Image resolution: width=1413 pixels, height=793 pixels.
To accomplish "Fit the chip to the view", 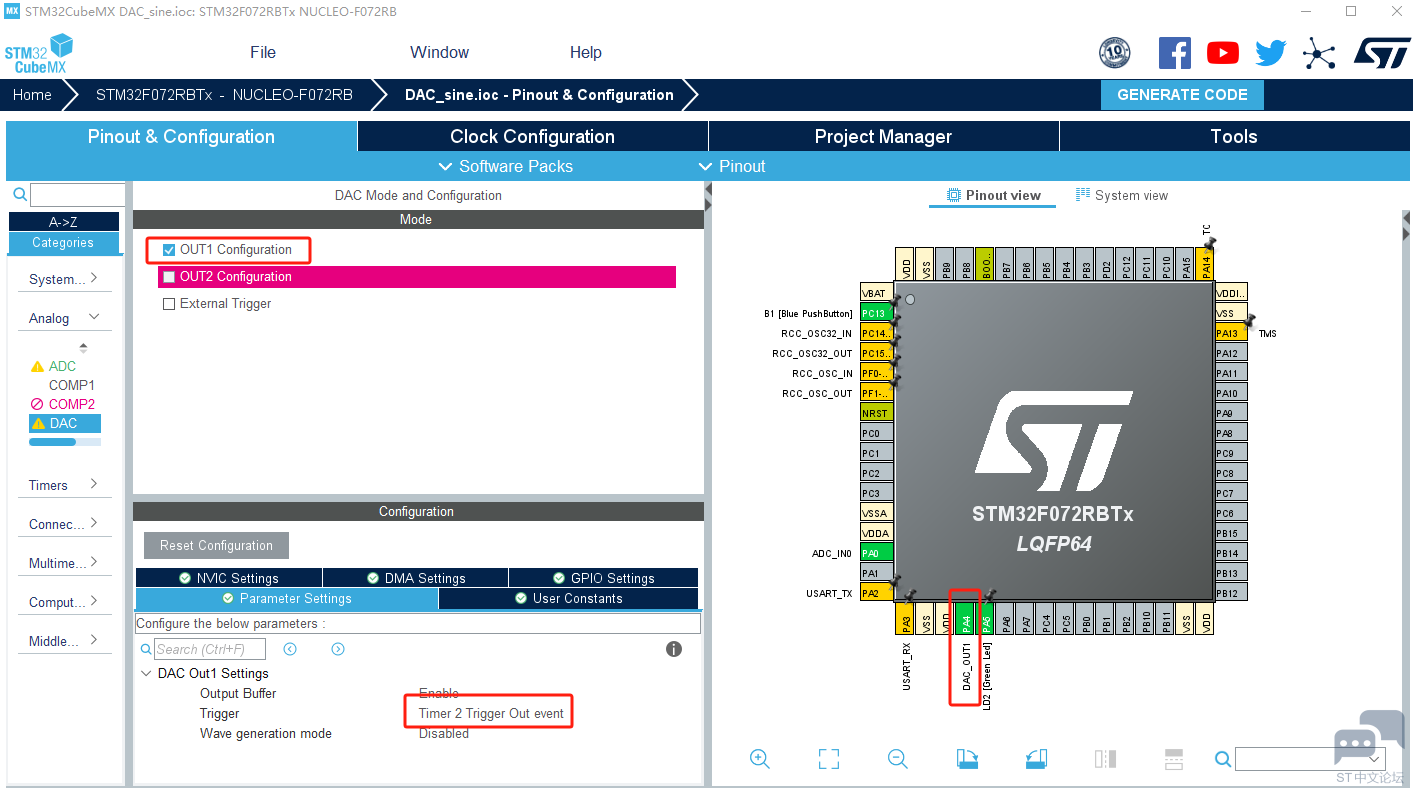I will pos(829,759).
